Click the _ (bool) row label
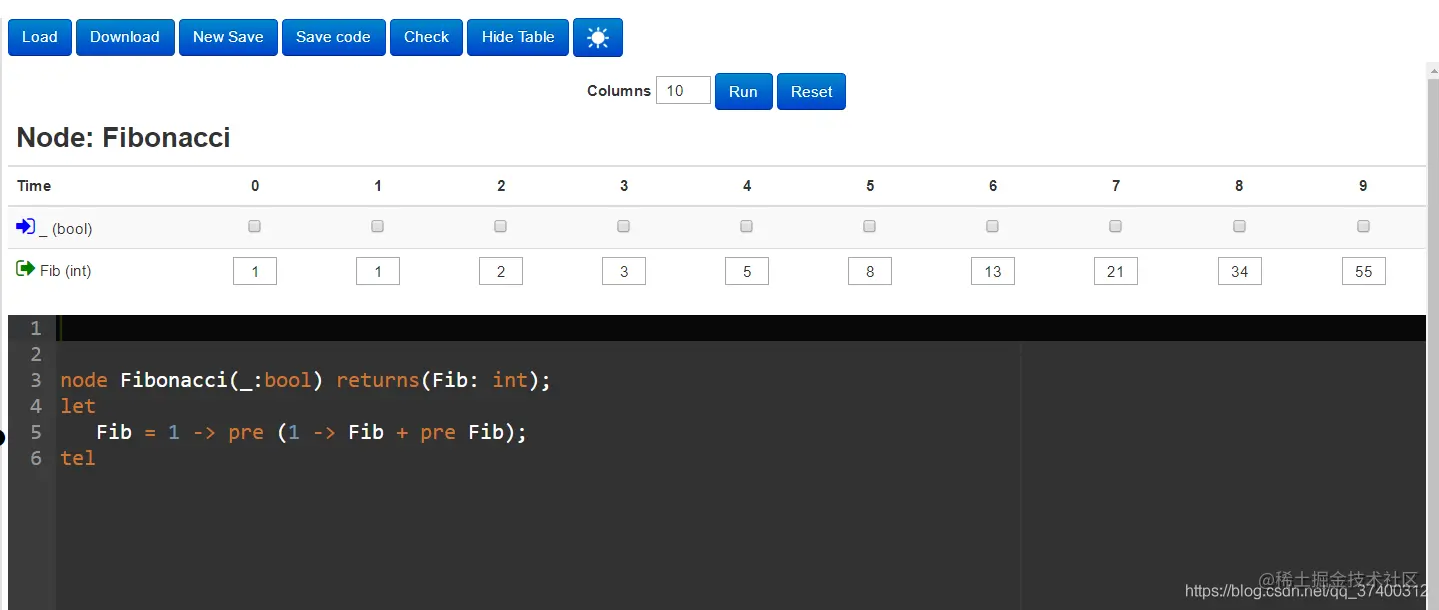 point(66,229)
